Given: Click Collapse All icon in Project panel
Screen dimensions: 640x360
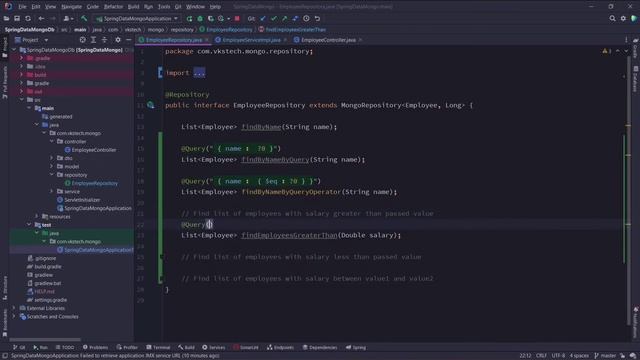Looking at the screenshot, I should [x=104, y=40].
